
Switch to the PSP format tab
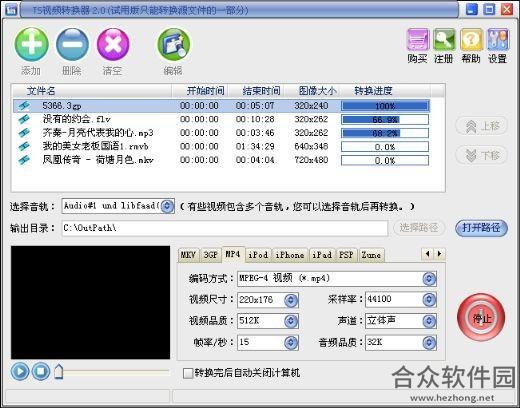click(x=346, y=255)
